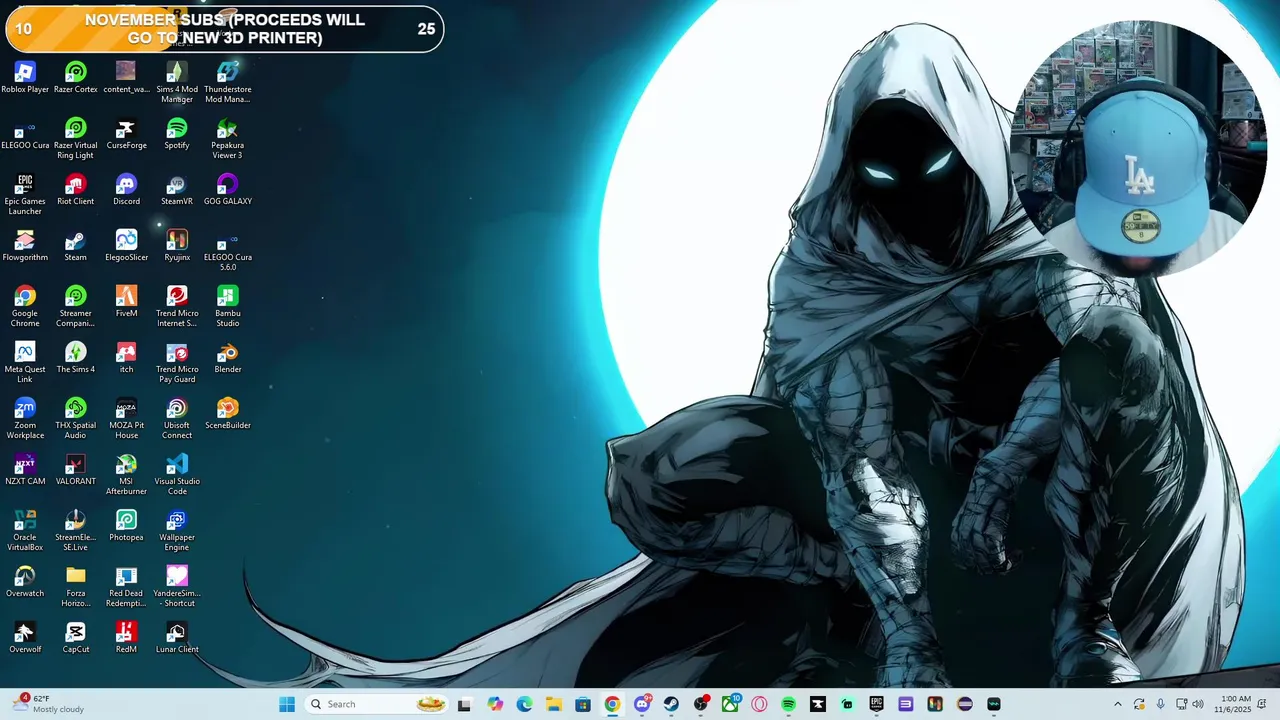Open the NZXT CAM desktop shortcut

click(25, 470)
